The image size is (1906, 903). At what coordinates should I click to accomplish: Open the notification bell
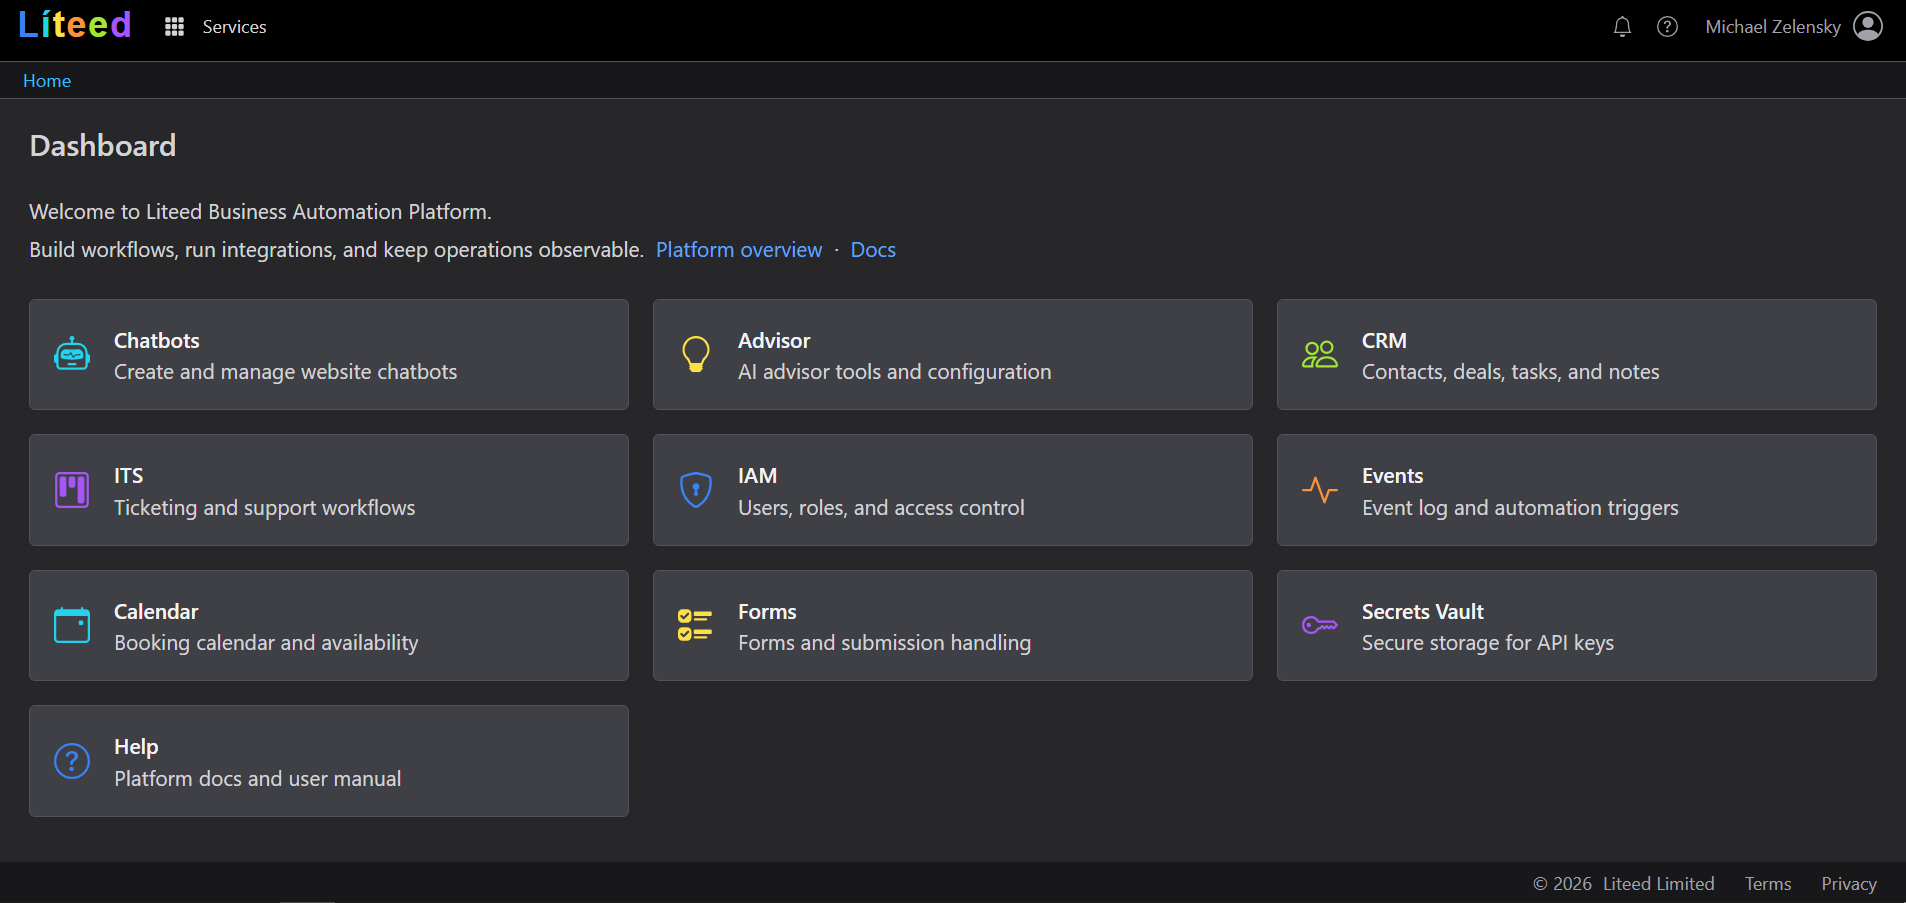tap(1621, 27)
